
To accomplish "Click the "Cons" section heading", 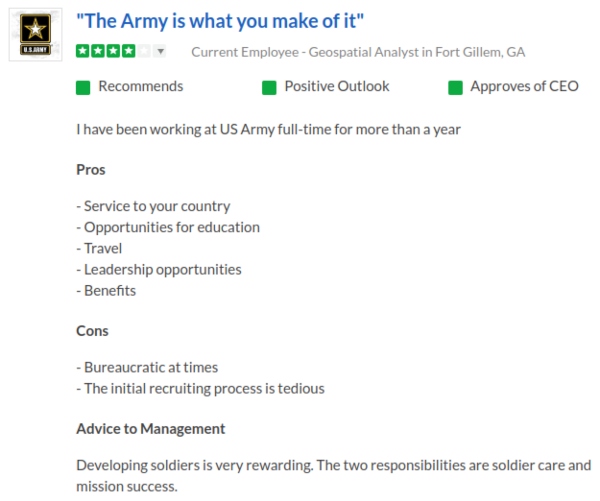I will tap(92, 331).
